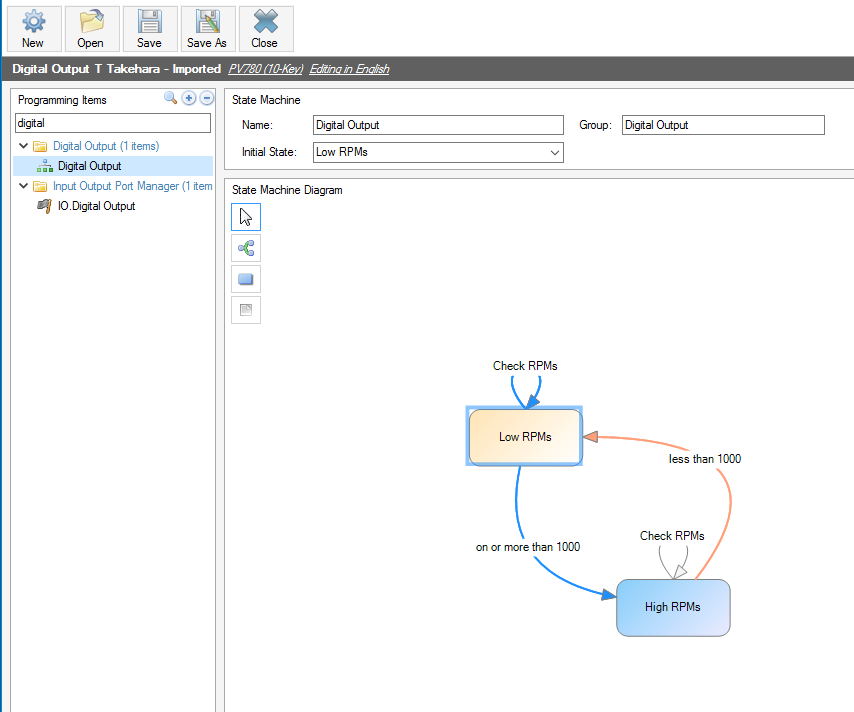
Task: Select the pointer tool in diagram toolbar
Action: point(246,217)
